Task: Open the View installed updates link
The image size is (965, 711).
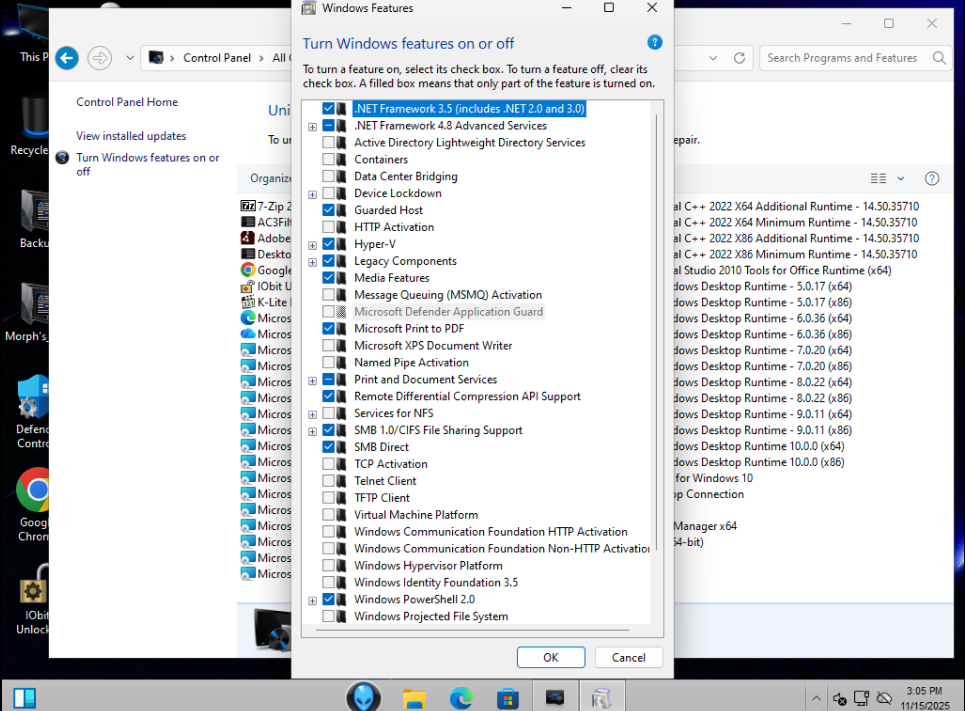Action: point(131,136)
